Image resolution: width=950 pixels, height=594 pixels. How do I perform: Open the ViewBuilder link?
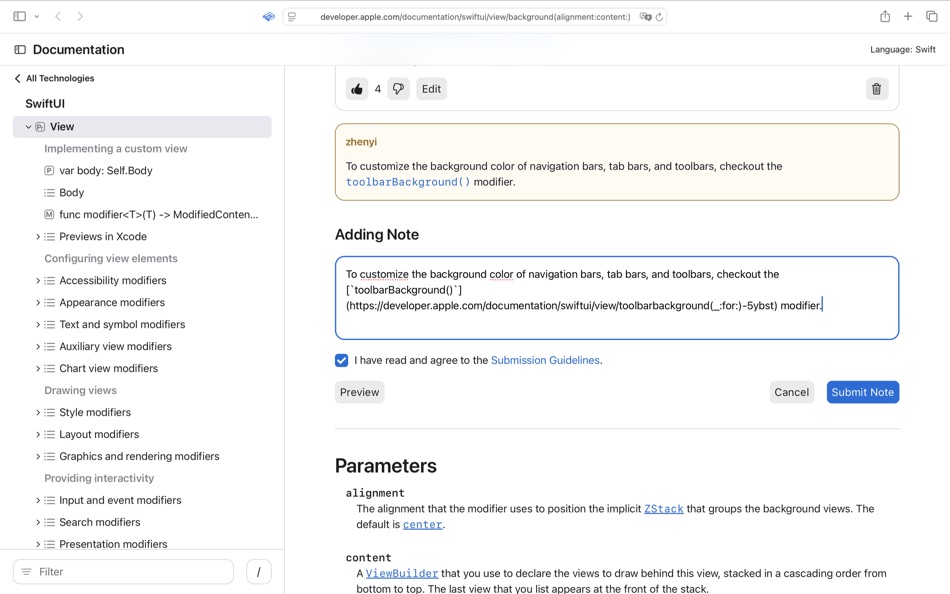click(x=402, y=573)
